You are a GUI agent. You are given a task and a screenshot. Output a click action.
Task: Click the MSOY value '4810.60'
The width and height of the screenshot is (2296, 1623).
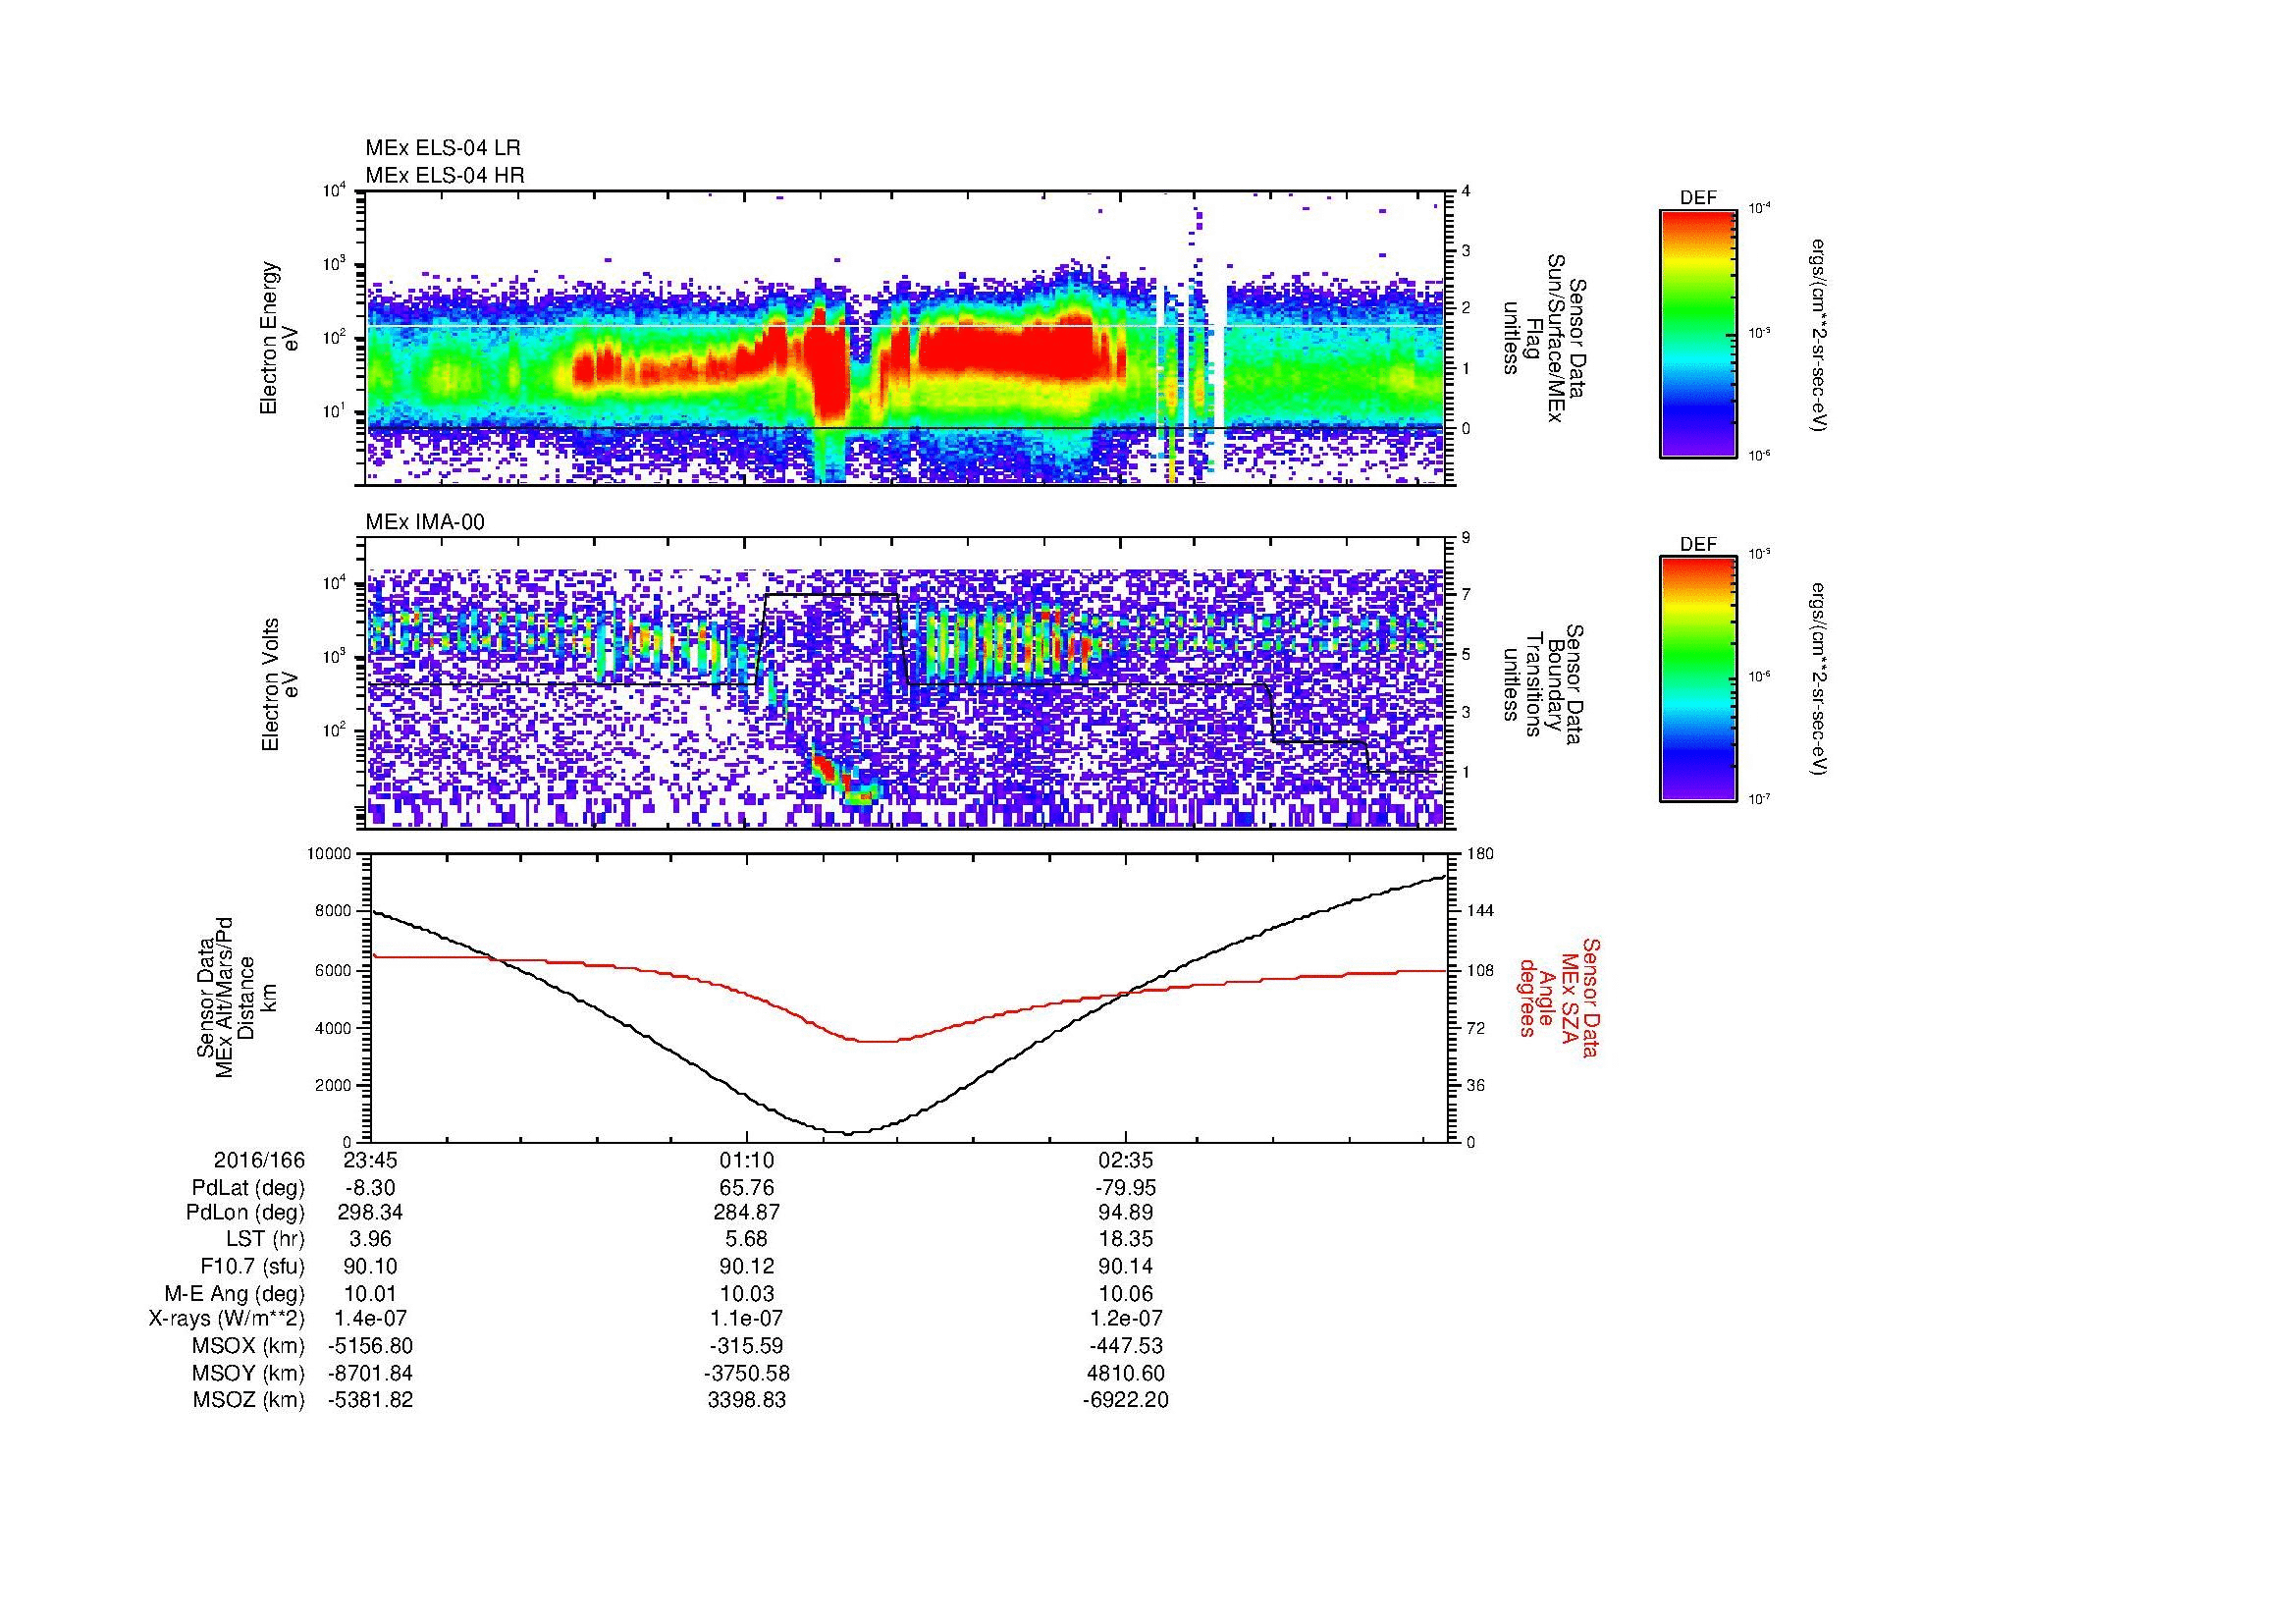(1125, 1373)
